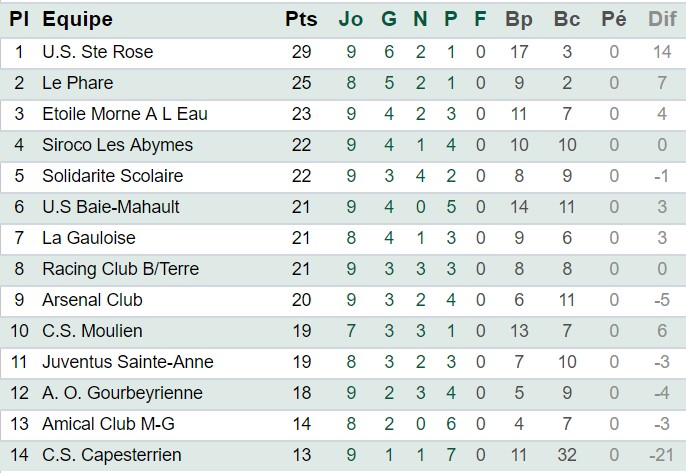This screenshot has height=473, width=686.
Task: Click the Bc column header
Action: 567,19
